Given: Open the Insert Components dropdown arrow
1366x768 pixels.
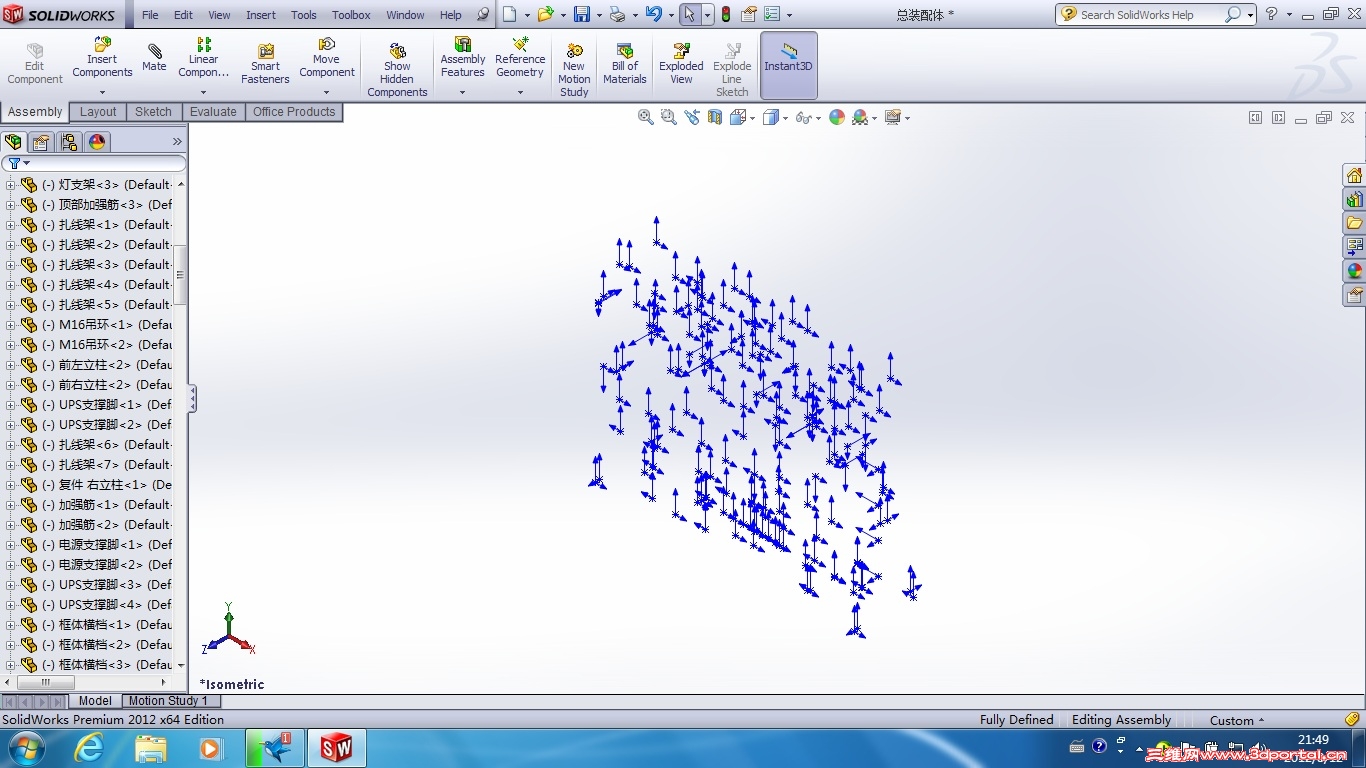Looking at the screenshot, I should point(102,92).
